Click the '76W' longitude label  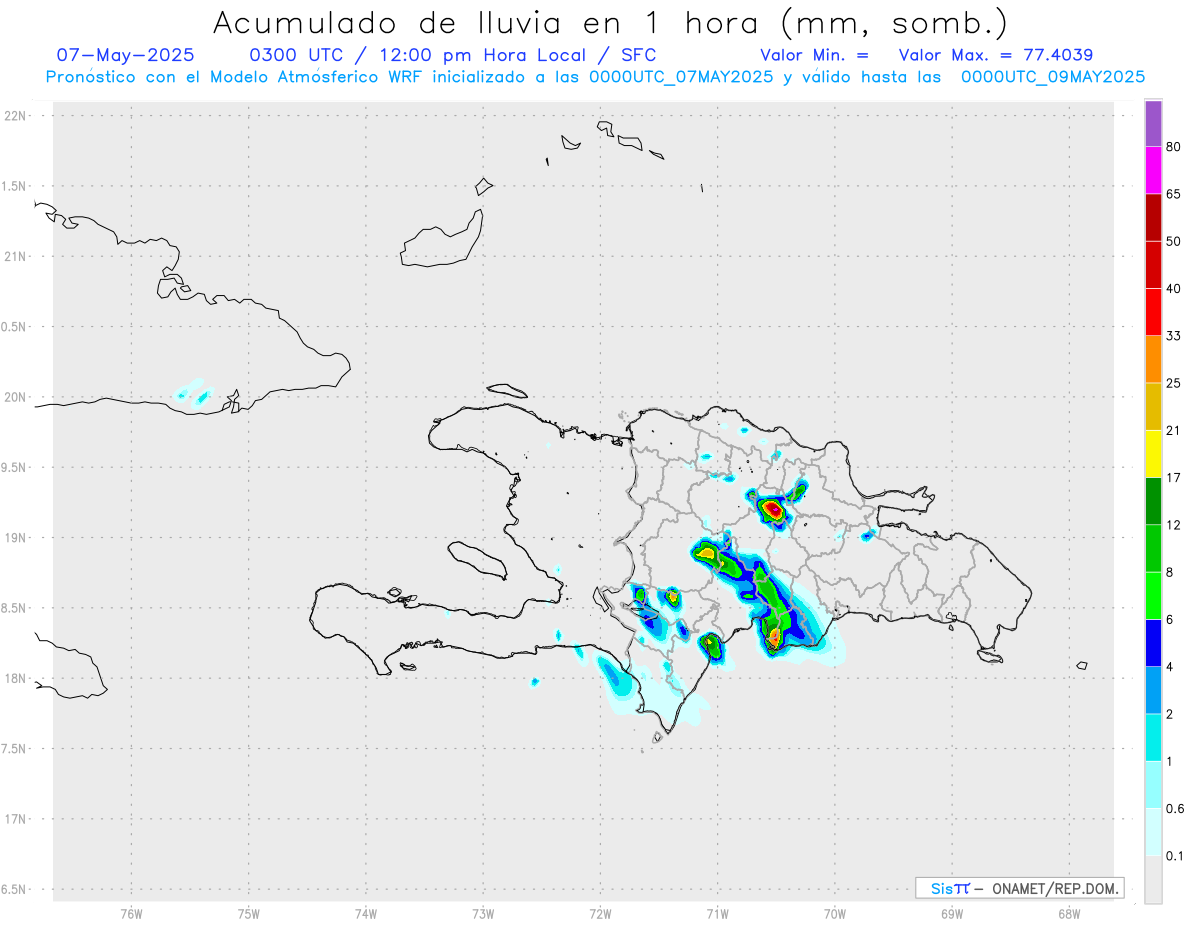coord(131,914)
